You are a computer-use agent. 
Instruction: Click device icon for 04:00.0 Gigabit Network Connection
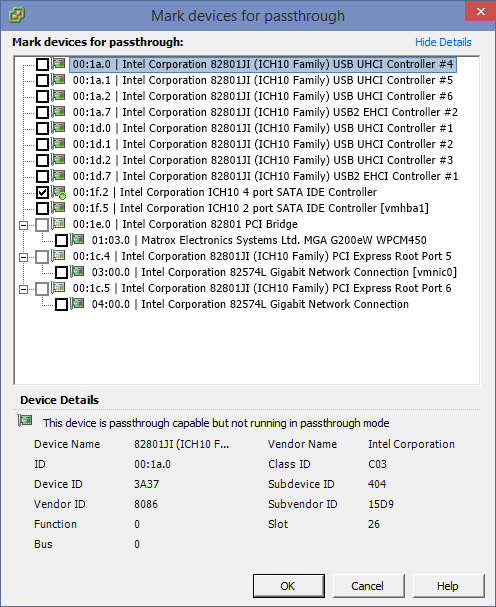click(x=77, y=304)
